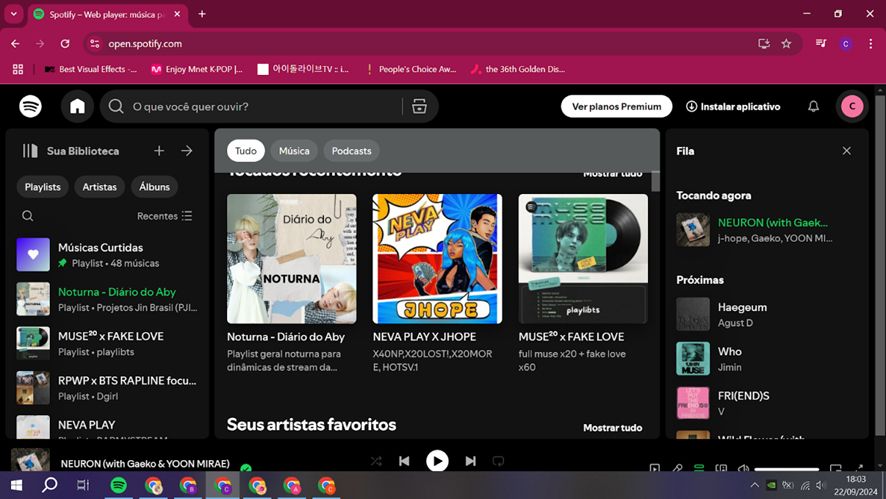Open Músicas Curtidas in library

(107, 254)
